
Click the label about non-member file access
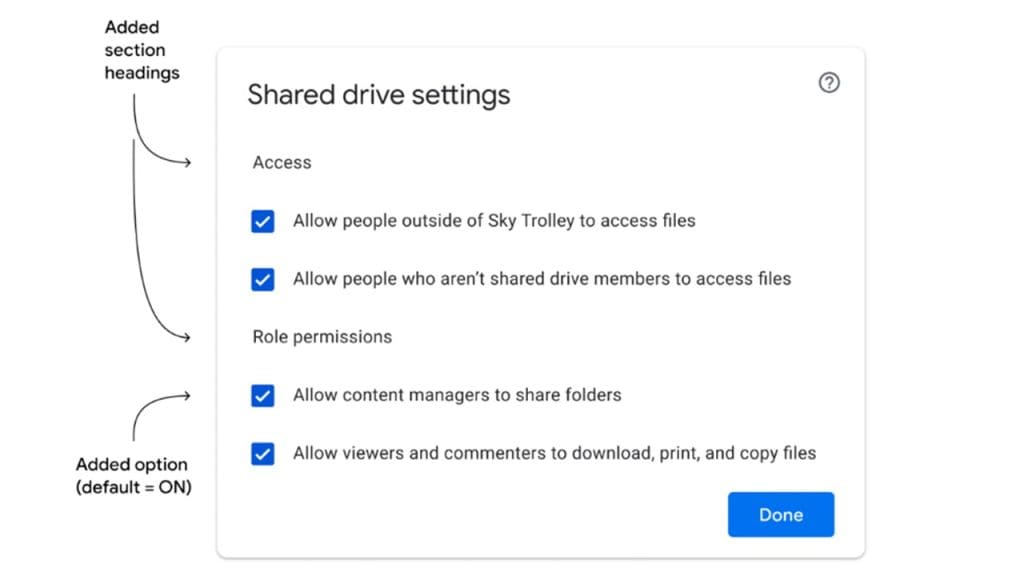[x=540, y=279]
